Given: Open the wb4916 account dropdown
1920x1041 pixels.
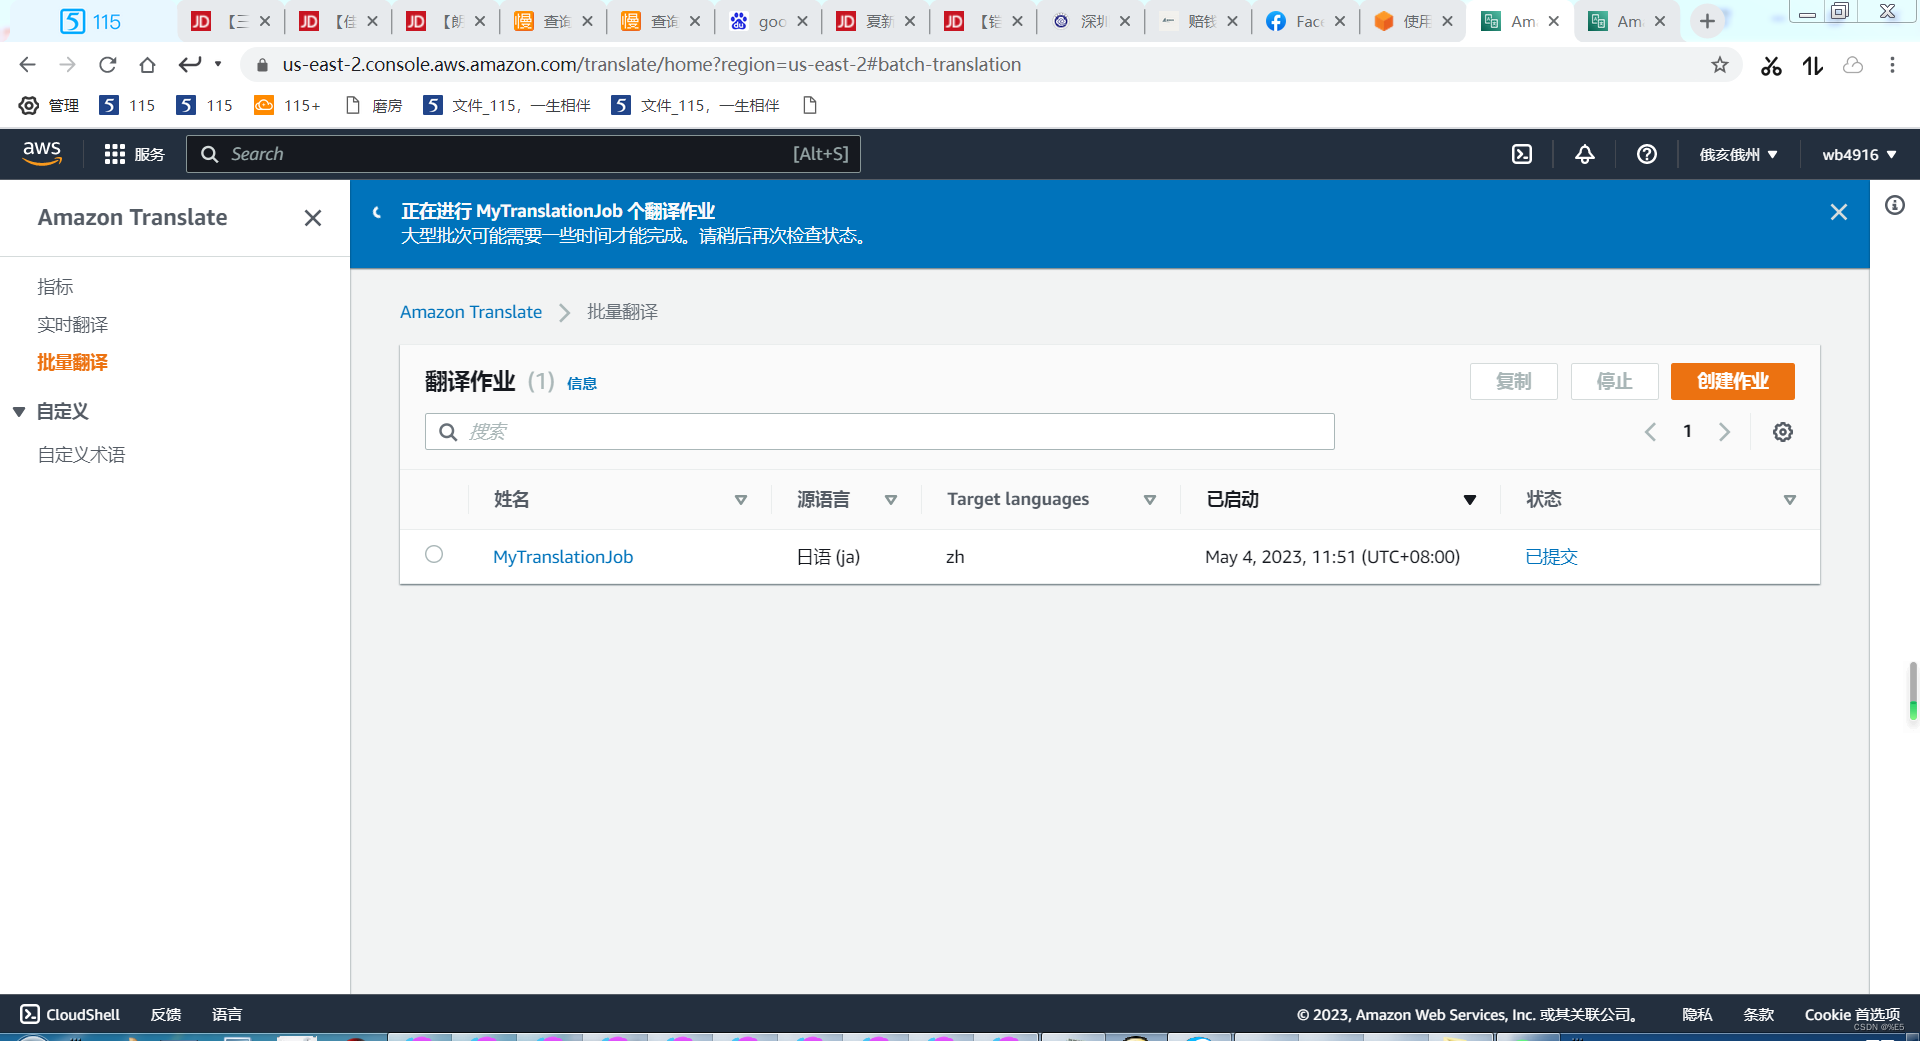Looking at the screenshot, I should click(1859, 154).
